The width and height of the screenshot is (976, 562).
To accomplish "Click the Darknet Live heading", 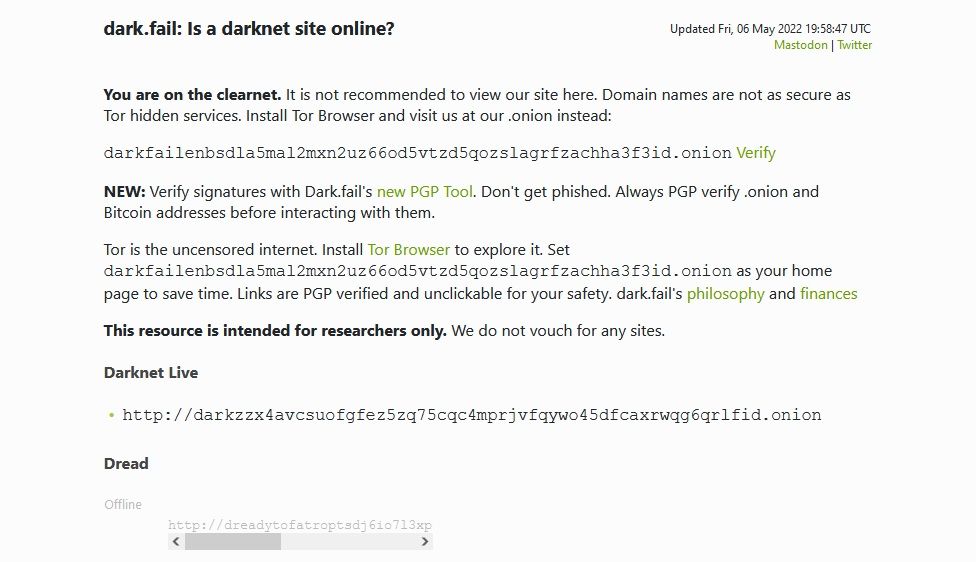I will click(151, 372).
